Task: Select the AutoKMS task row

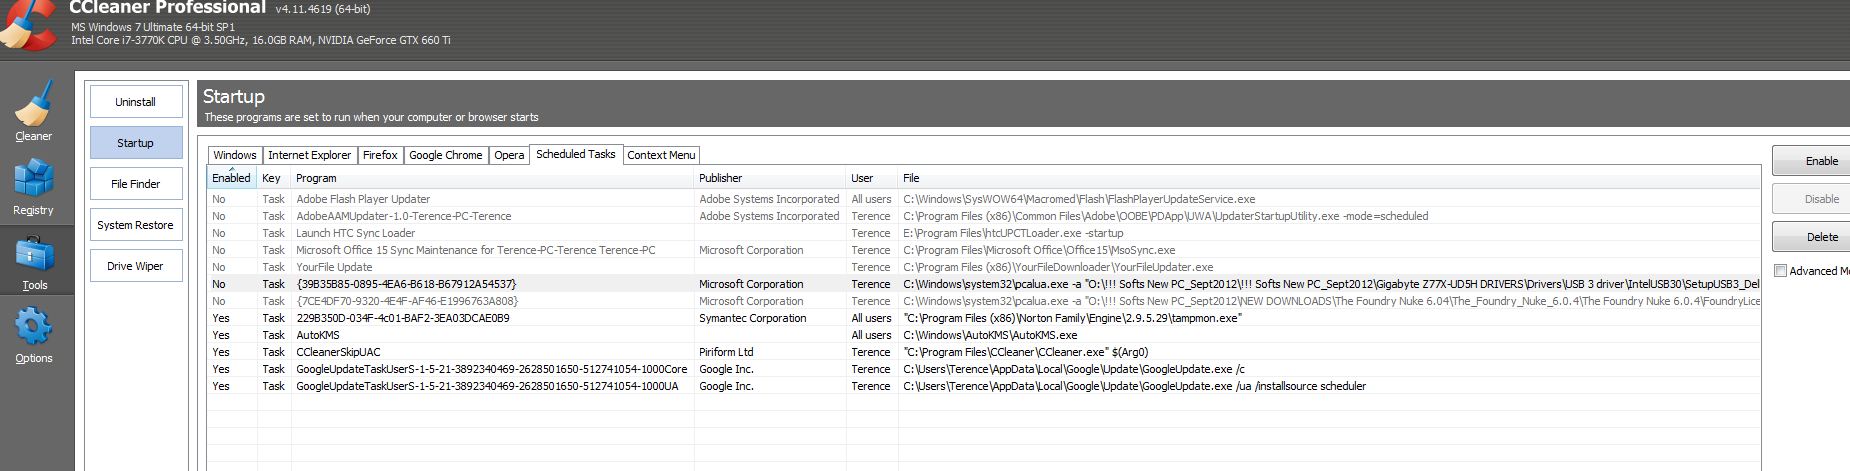Action: (x=984, y=335)
